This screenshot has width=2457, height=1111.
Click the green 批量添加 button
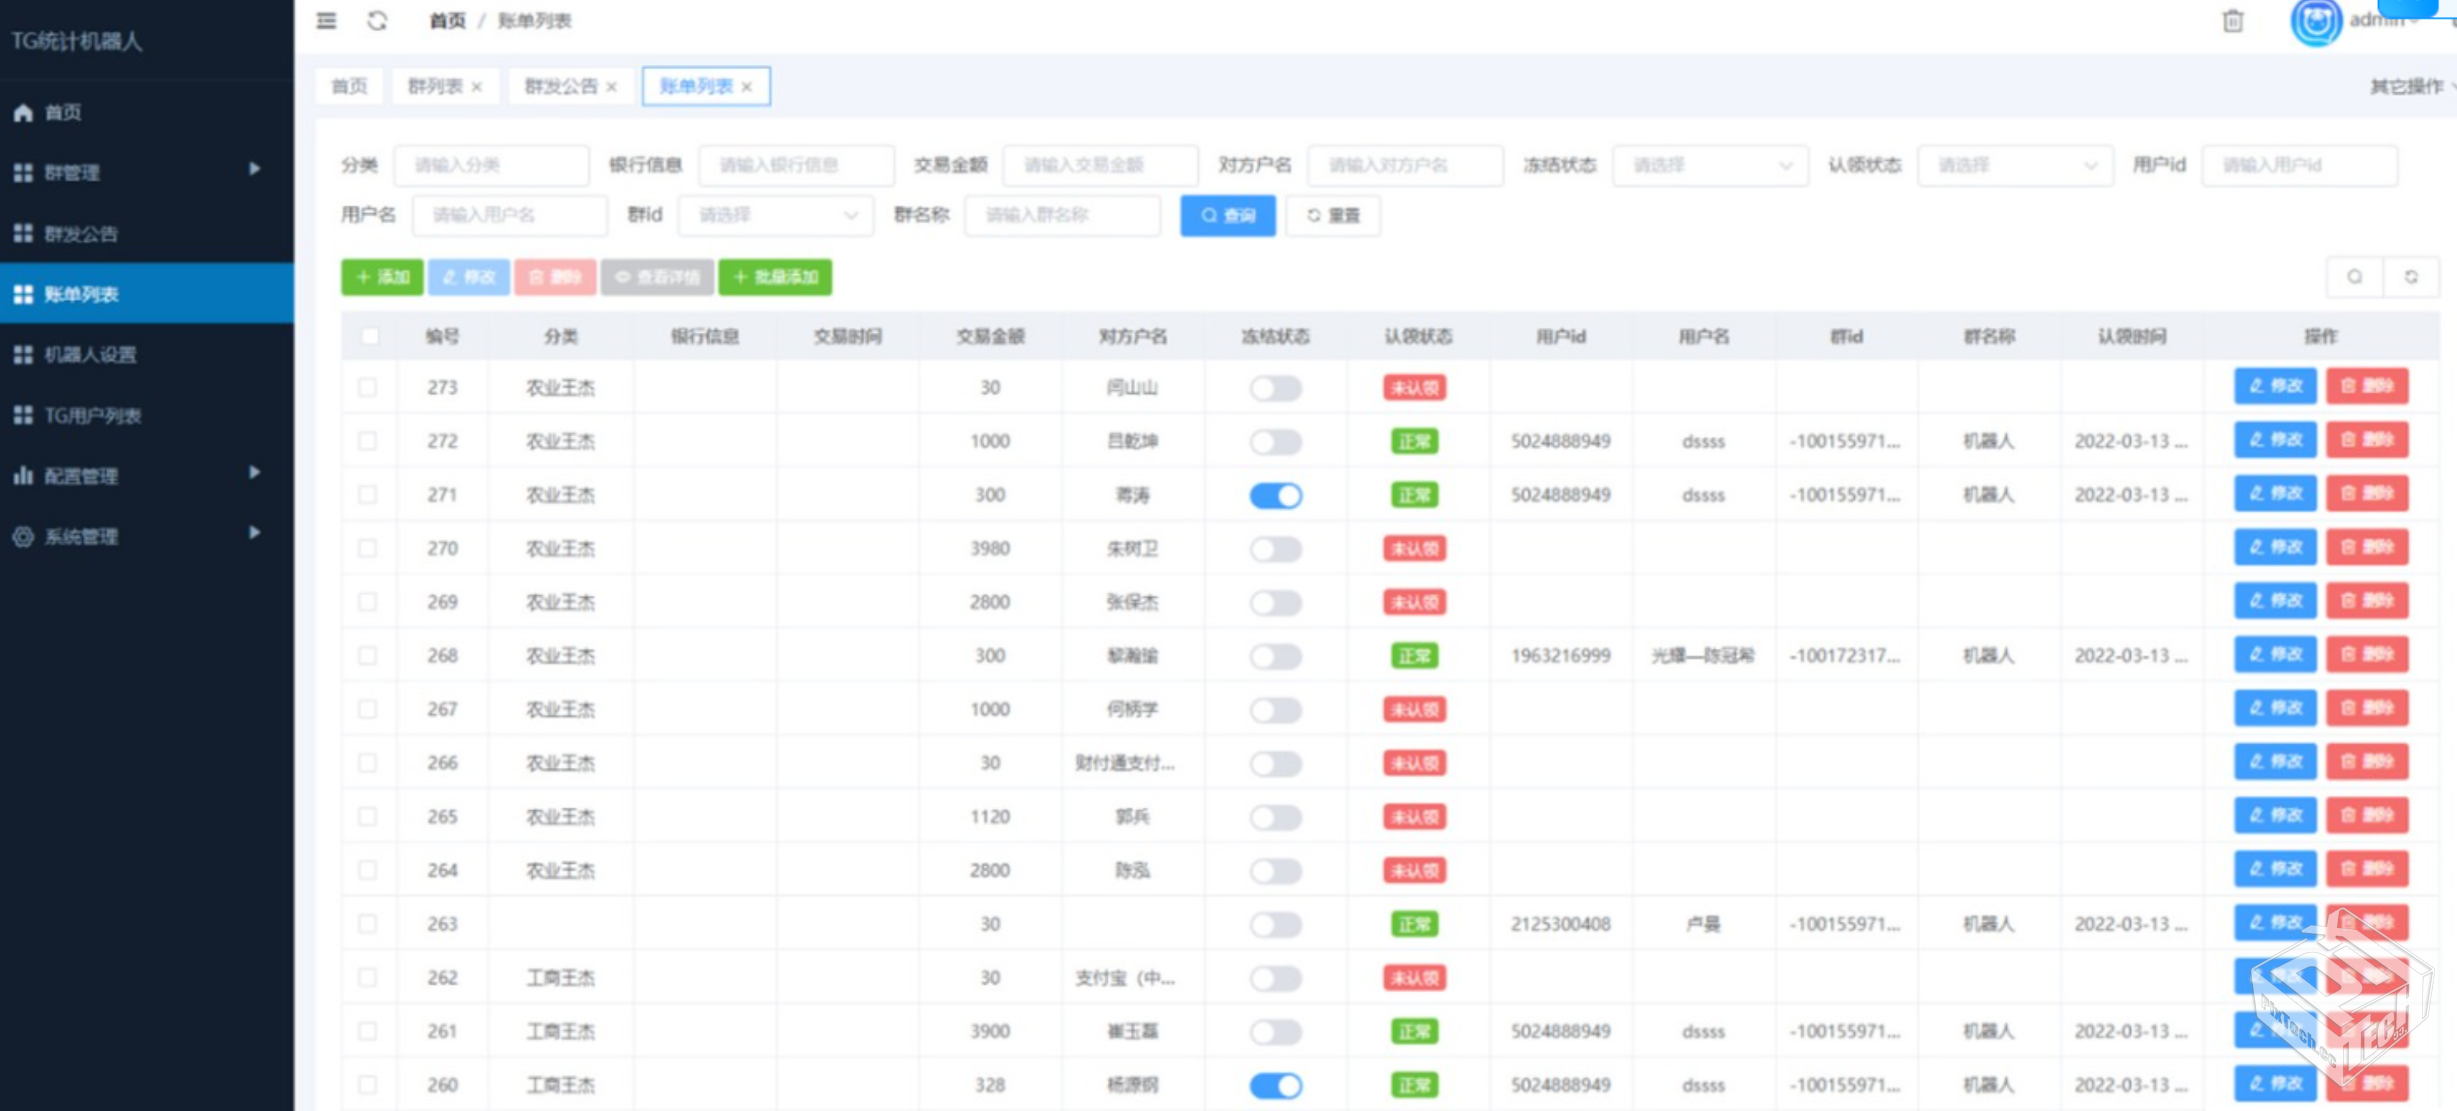point(775,277)
